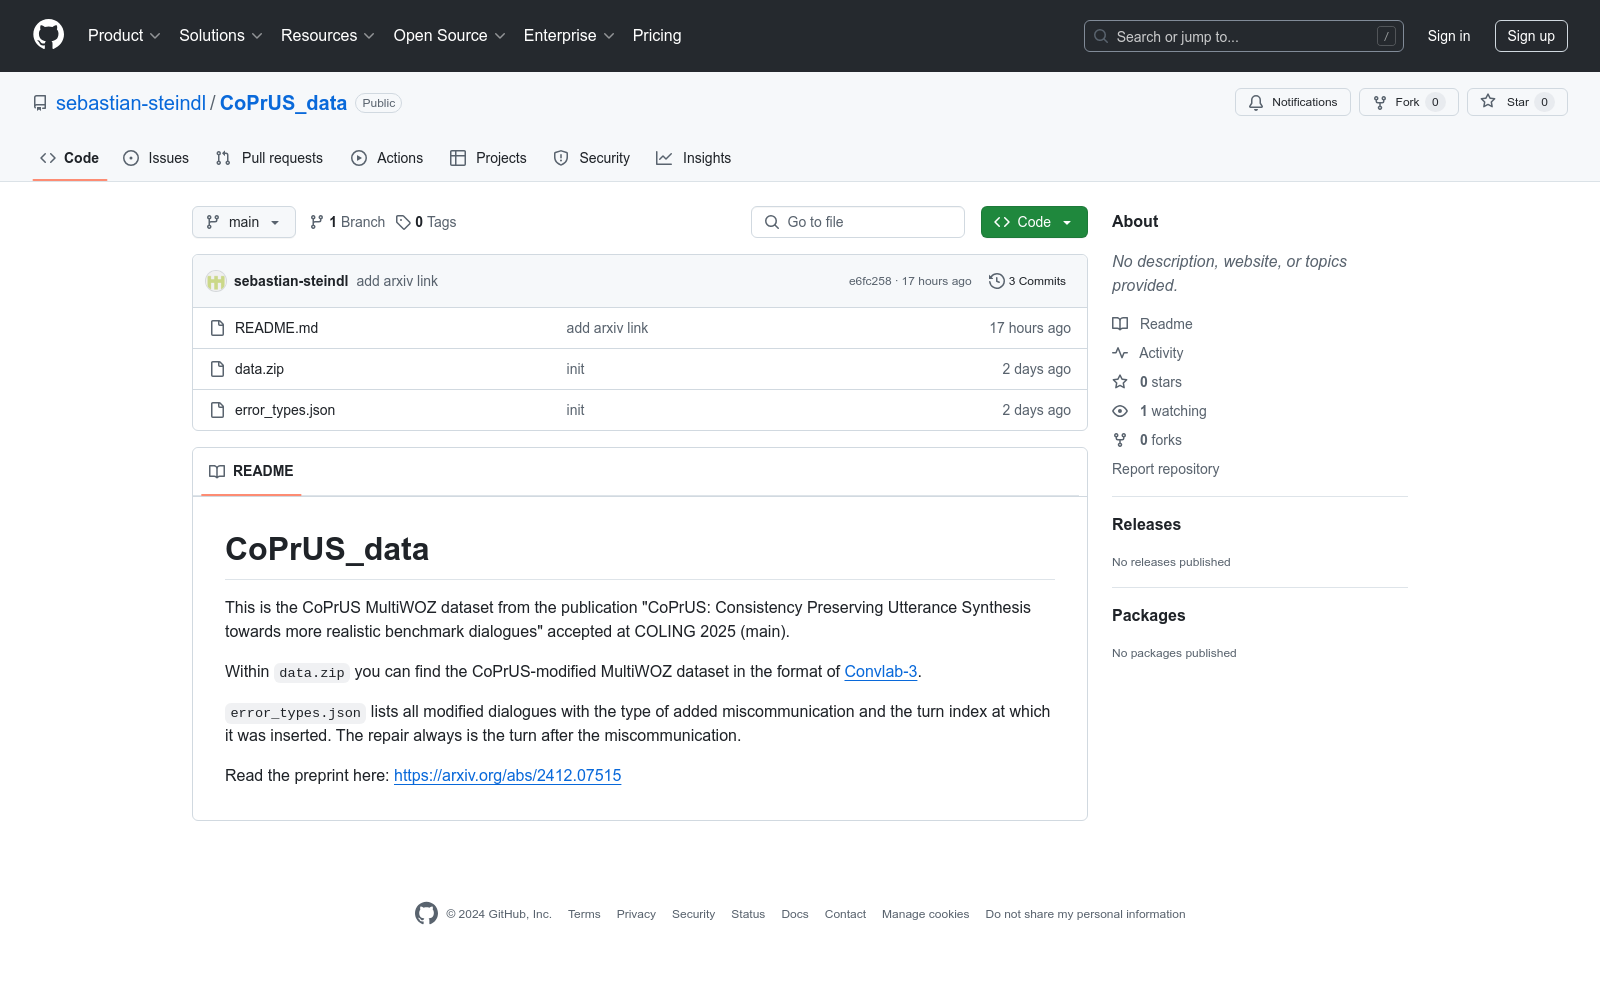Open the arxiv preprint link
Viewport: 1600px width, 1000px height.
pos(508,775)
